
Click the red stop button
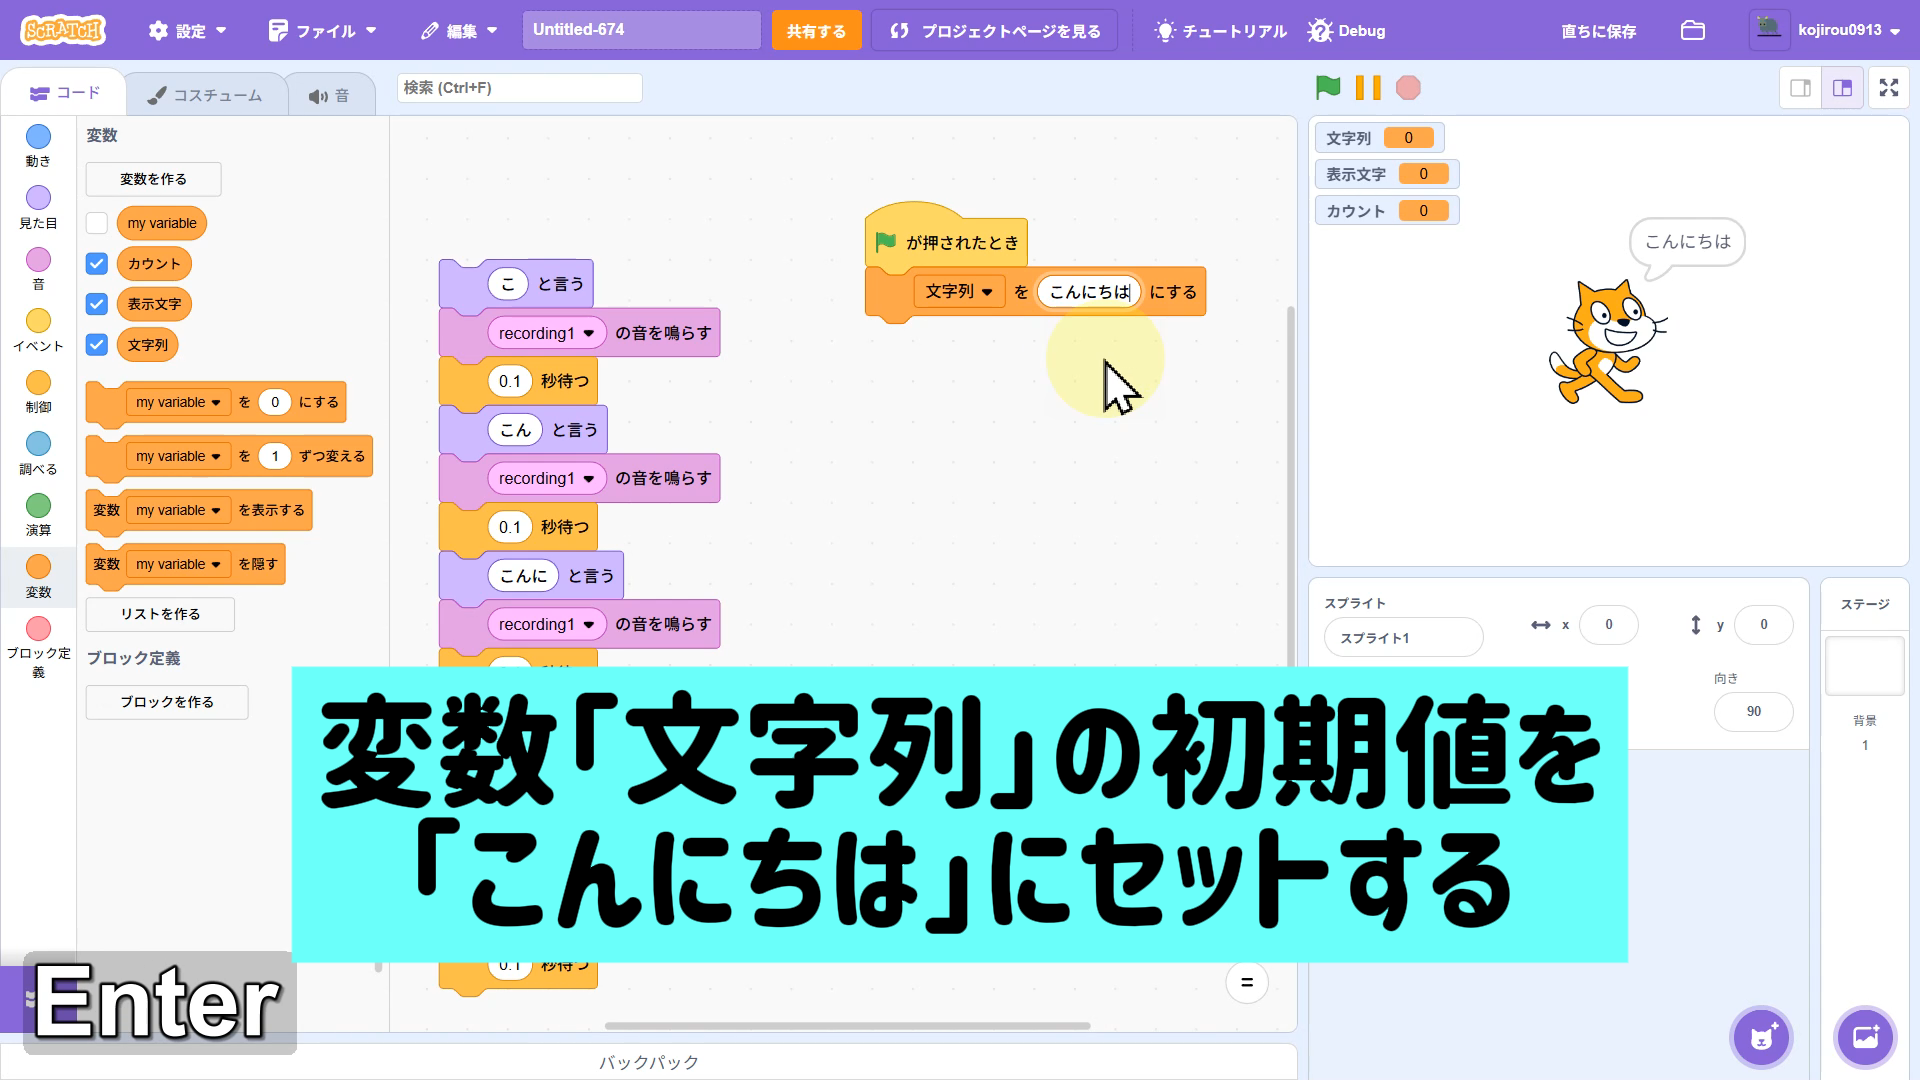pyautogui.click(x=1408, y=88)
